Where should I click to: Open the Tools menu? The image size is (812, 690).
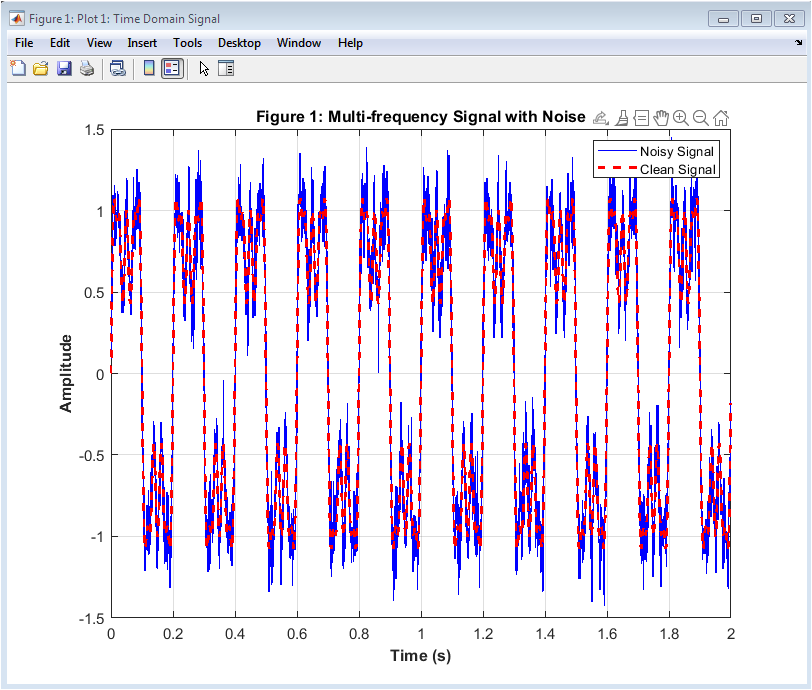187,43
